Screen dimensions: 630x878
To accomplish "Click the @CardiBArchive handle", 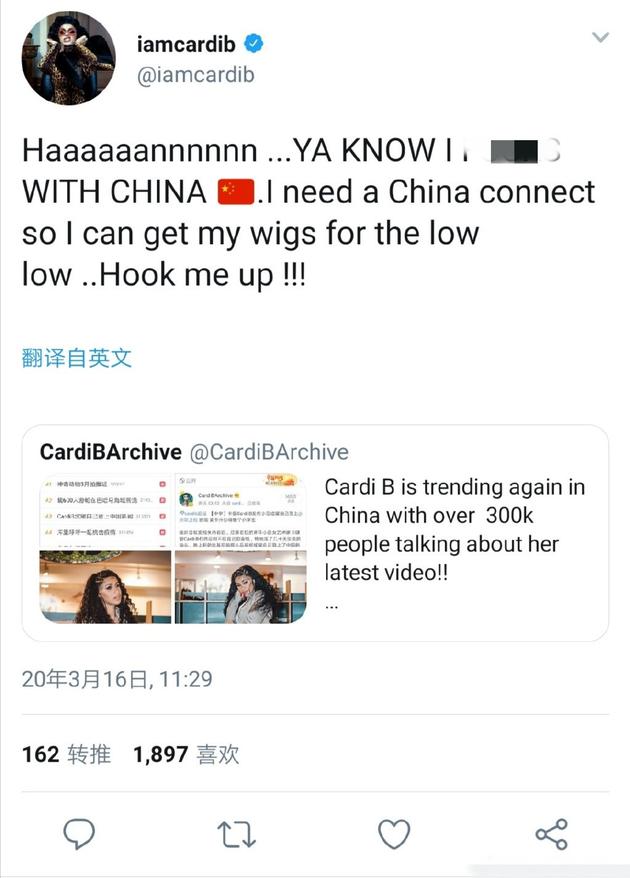I will 269,452.
